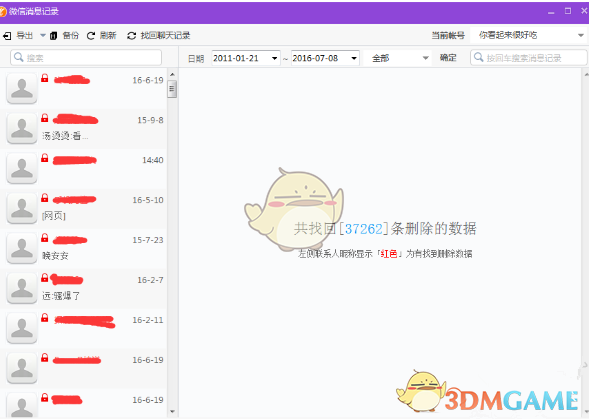Viewport: 589px width, 419px height.
Task: Open end date dropdown 2016-07-08
Action: tap(354, 58)
